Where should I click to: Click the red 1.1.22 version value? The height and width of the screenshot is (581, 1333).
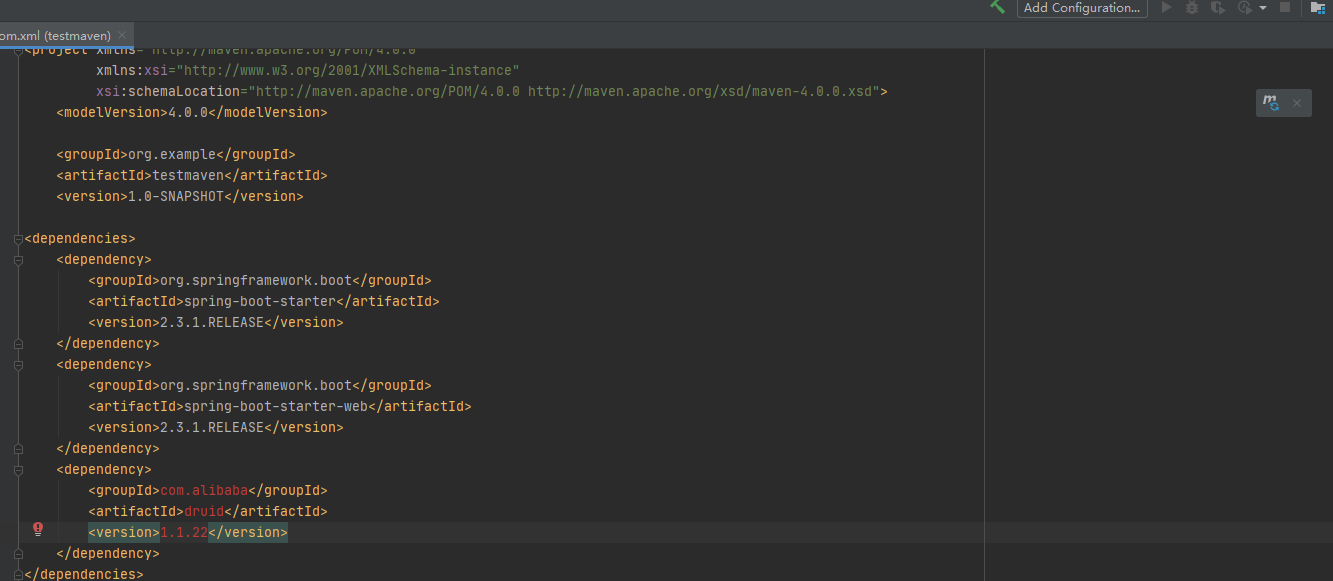[x=184, y=532]
